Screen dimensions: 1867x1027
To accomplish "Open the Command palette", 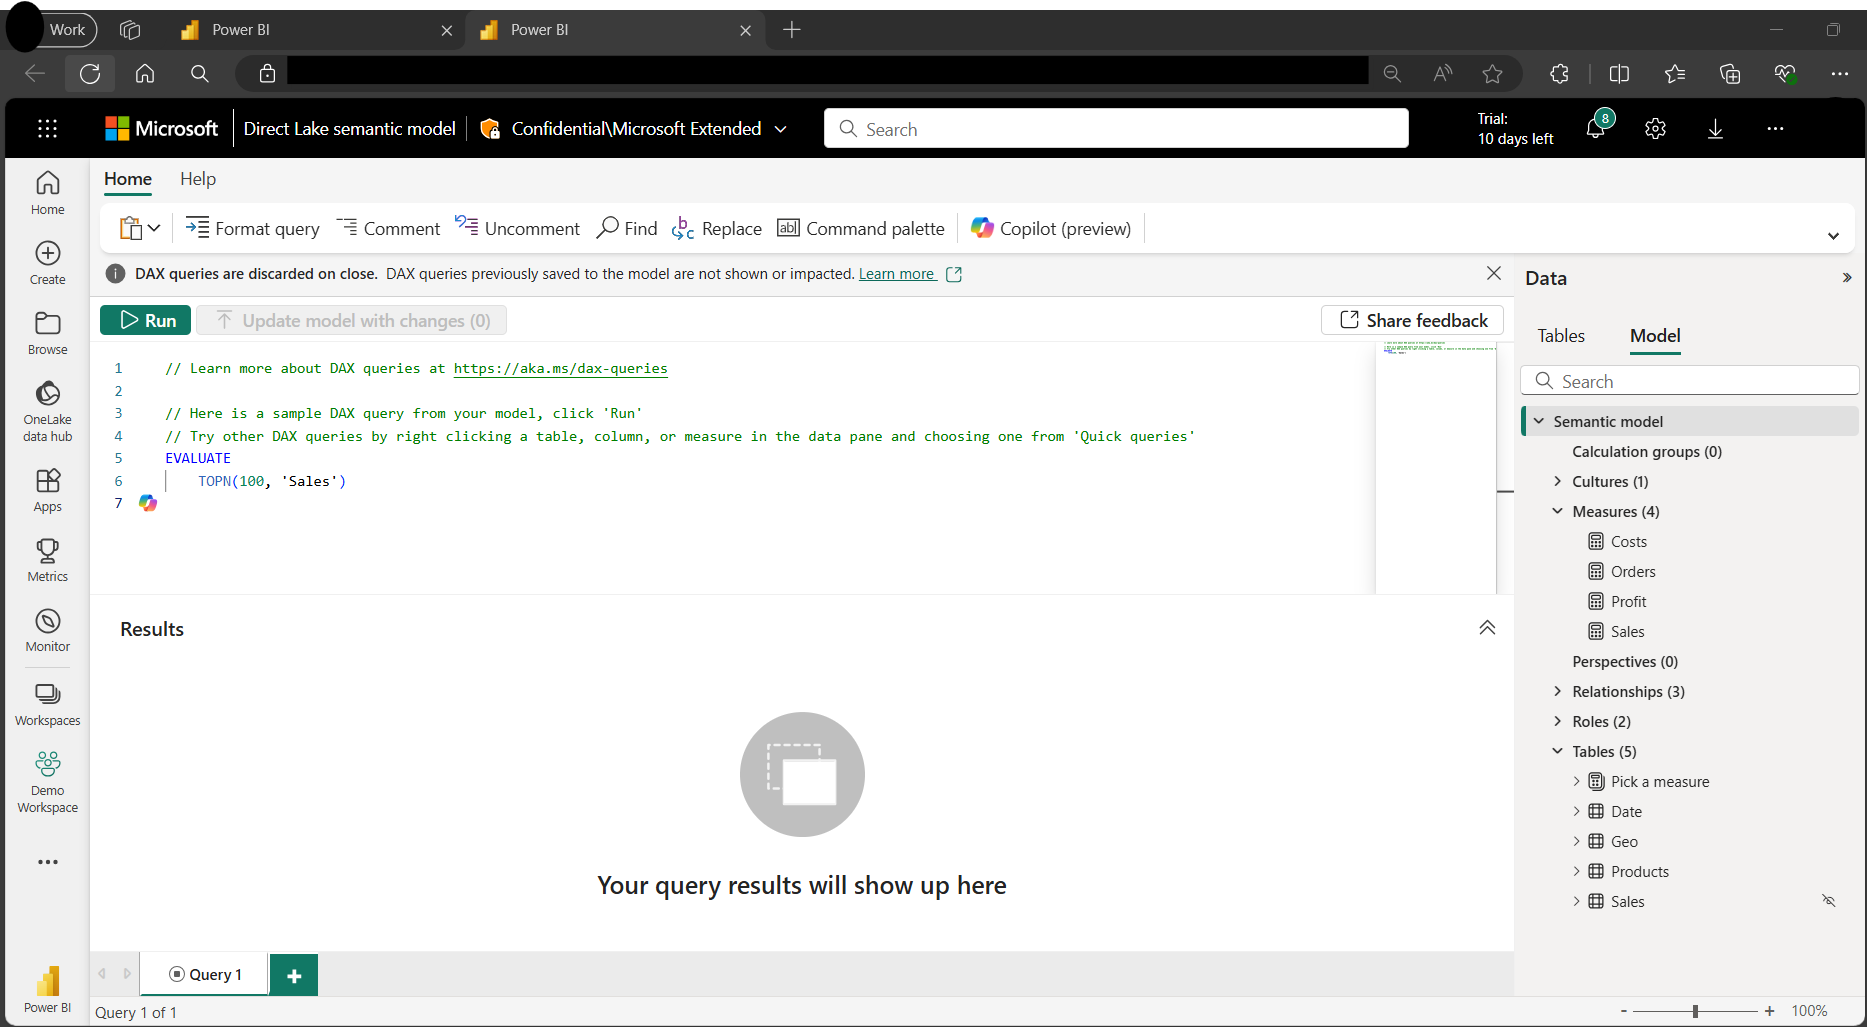I will 861,228.
